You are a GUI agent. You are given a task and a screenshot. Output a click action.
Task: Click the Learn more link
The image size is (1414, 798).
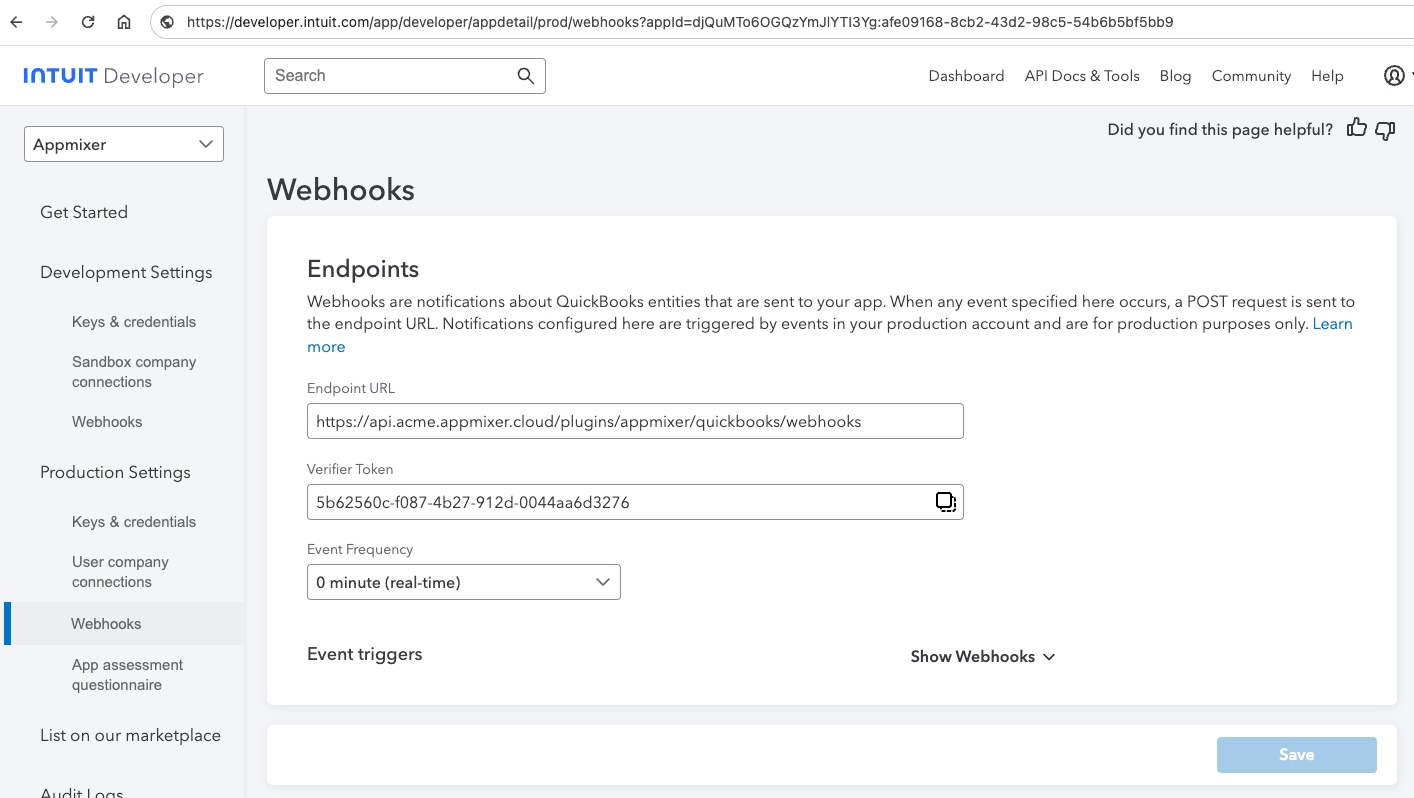(x=1332, y=324)
